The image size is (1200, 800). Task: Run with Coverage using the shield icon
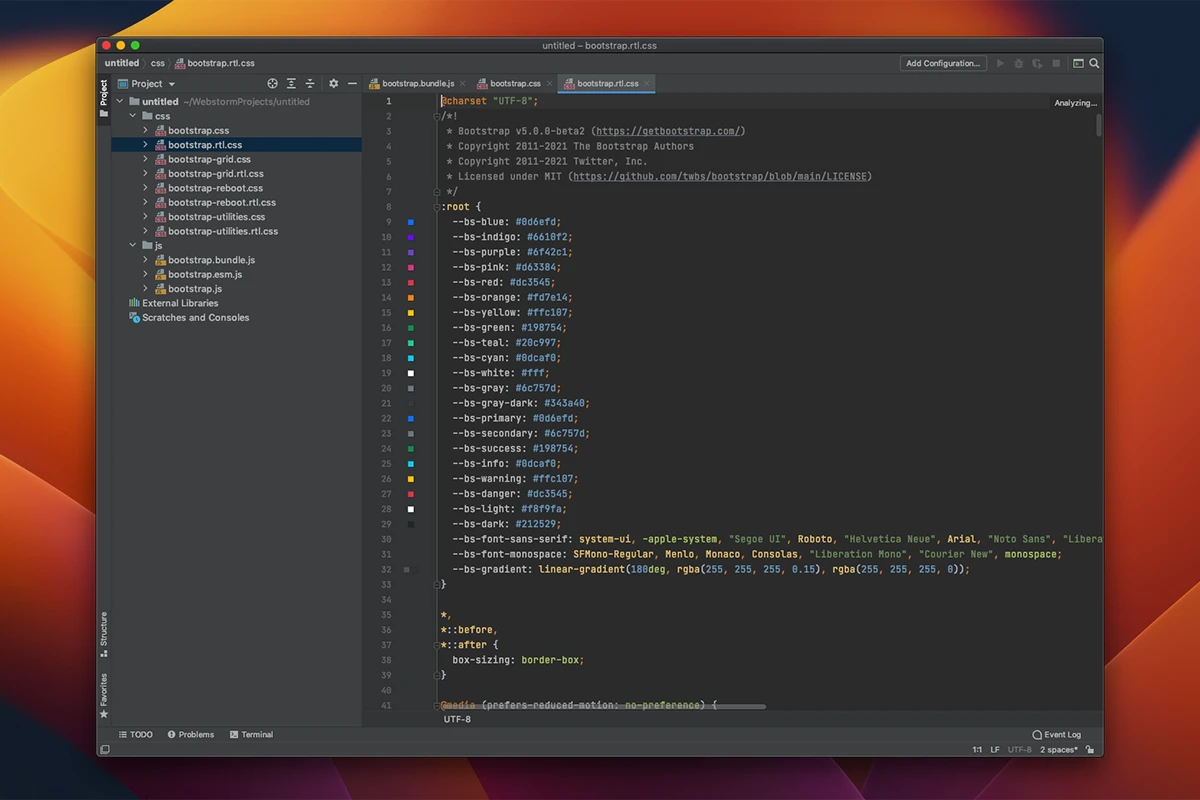click(1036, 63)
